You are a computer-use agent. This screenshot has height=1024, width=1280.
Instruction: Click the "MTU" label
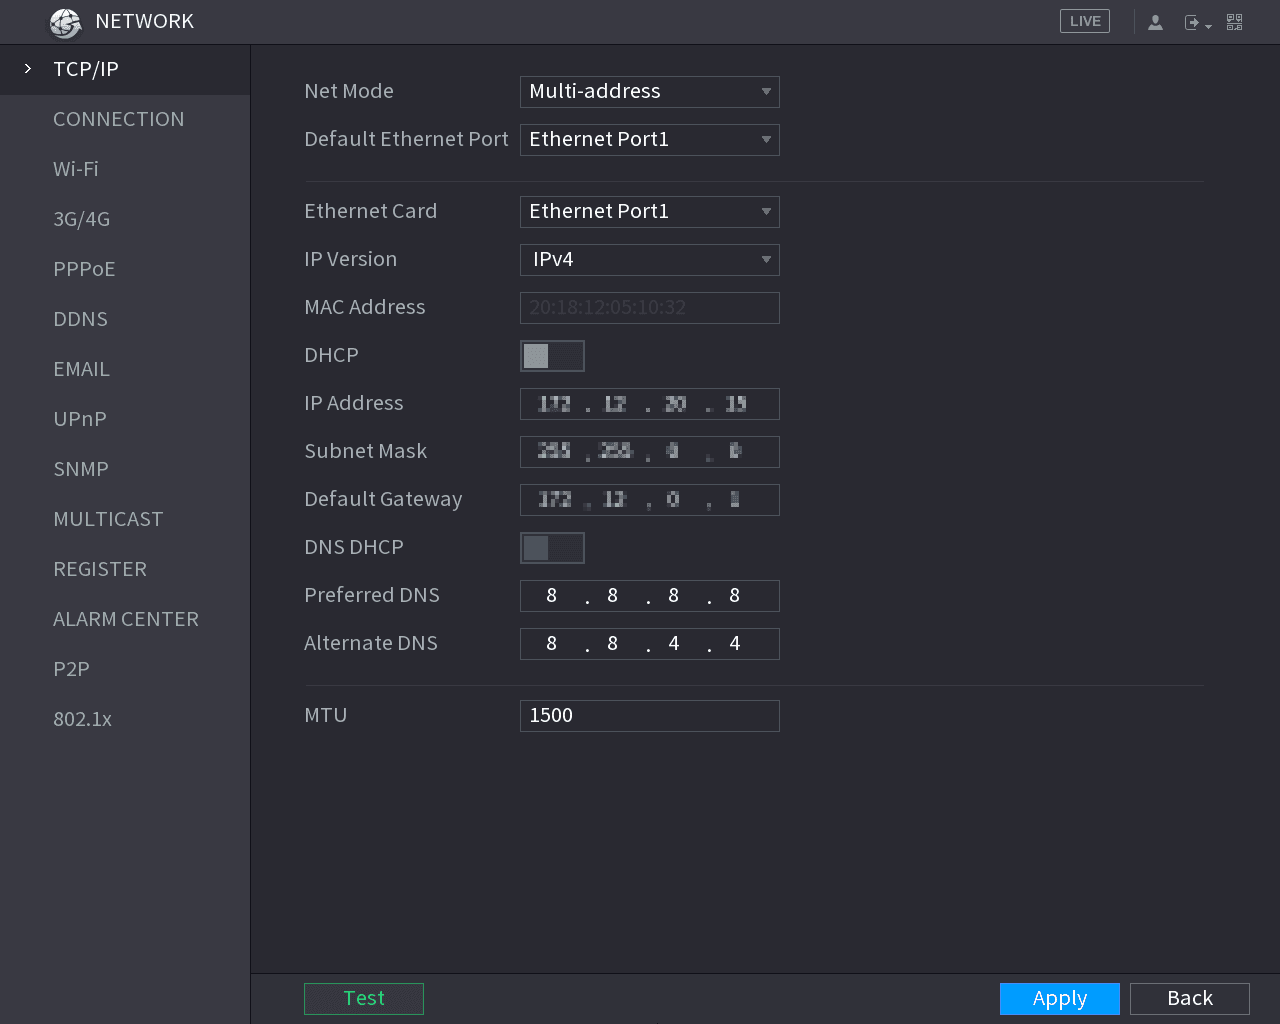326,715
